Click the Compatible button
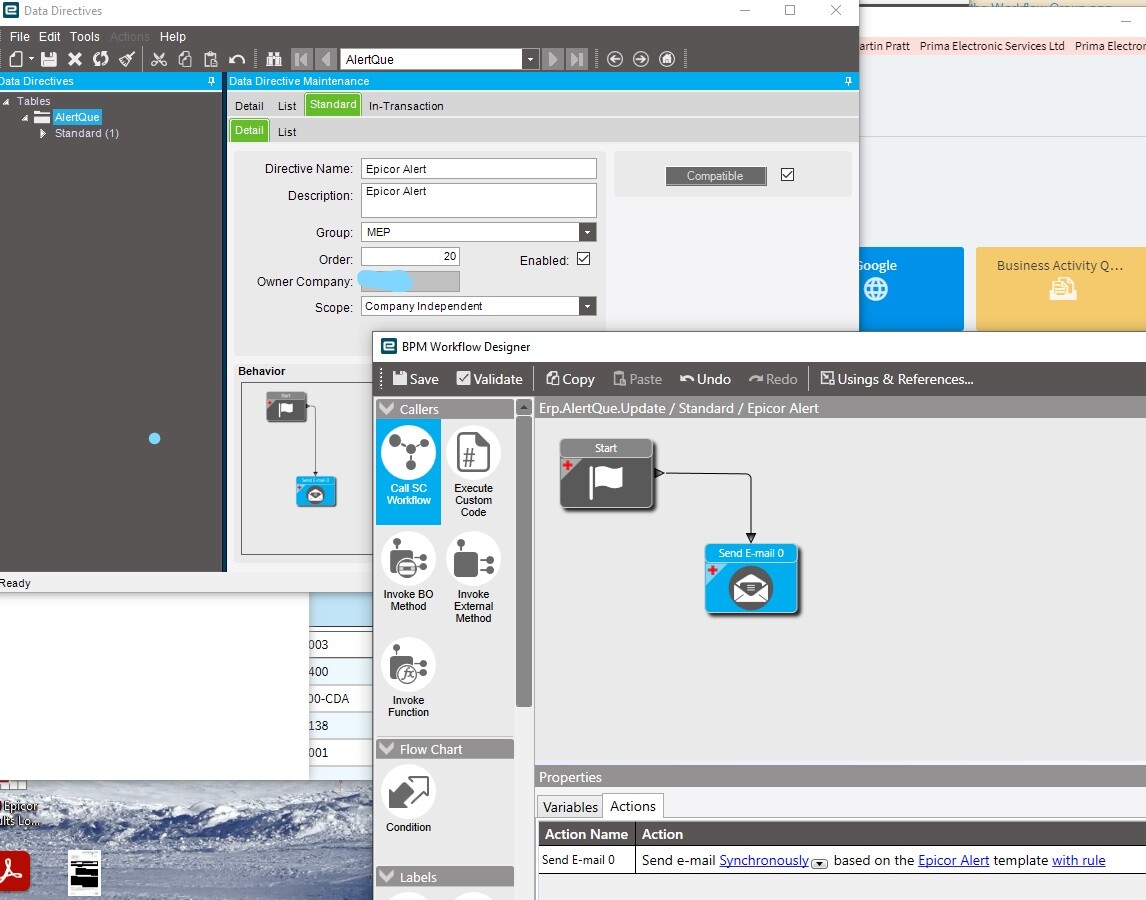The width and height of the screenshot is (1146, 900). [716, 175]
